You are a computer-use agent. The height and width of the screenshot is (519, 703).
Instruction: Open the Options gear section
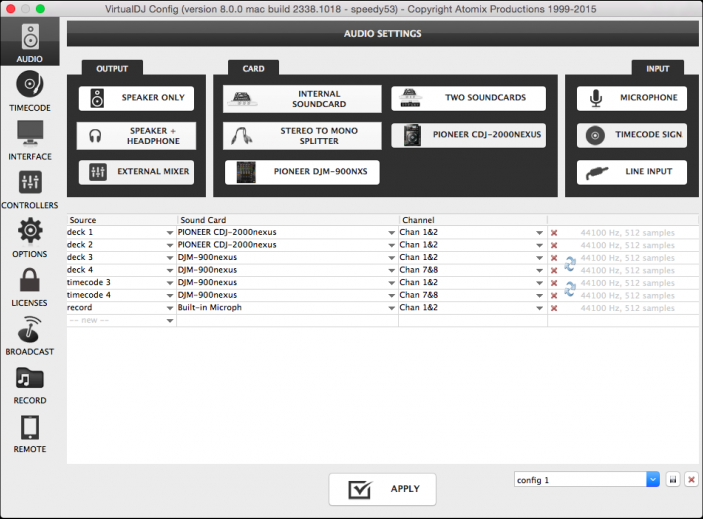[x=30, y=238]
